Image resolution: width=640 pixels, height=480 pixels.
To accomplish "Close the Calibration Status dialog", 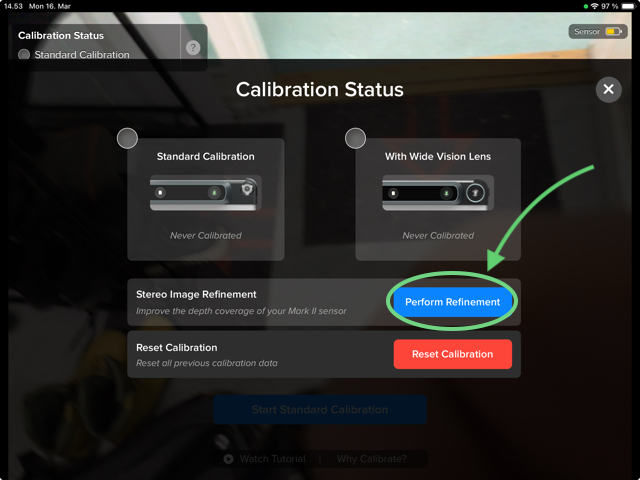I will pyautogui.click(x=609, y=89).
